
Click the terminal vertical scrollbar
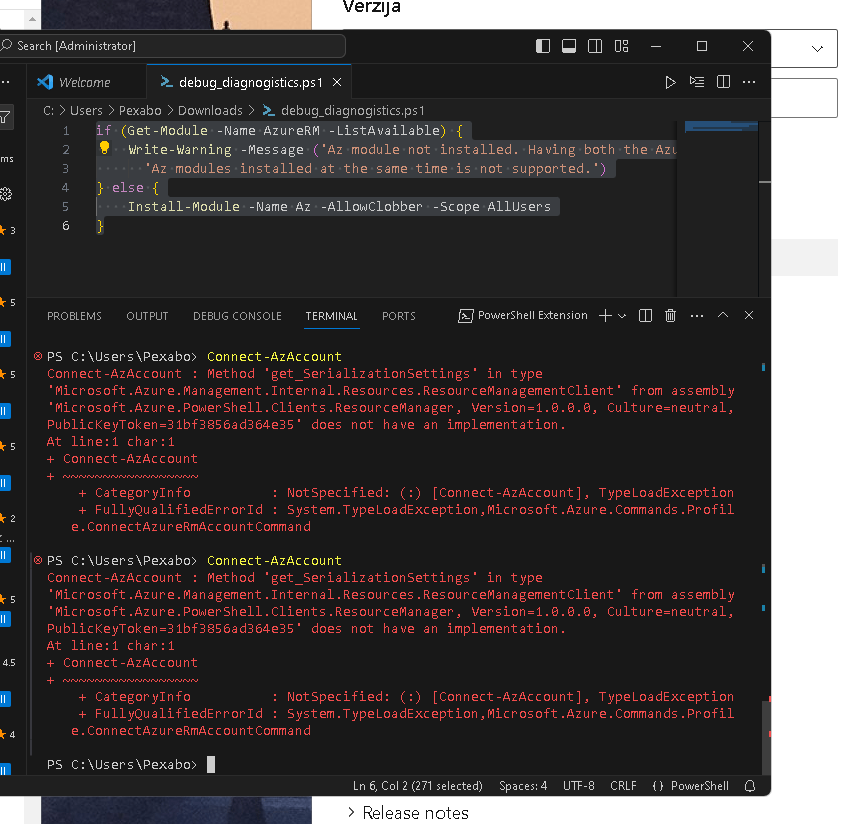click(766, 737)
